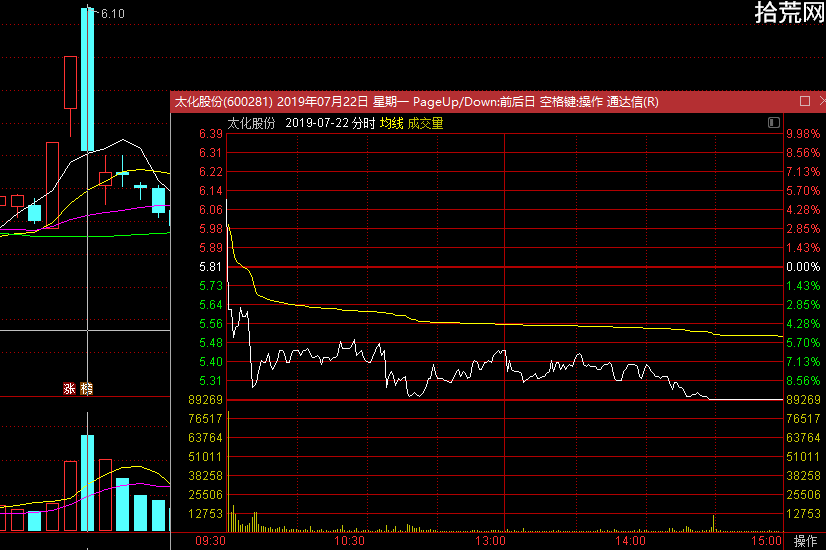Click the 6.14 price axis label
Image resolution: width=826 pixels, height=550 pixels.
click(211, 191)
